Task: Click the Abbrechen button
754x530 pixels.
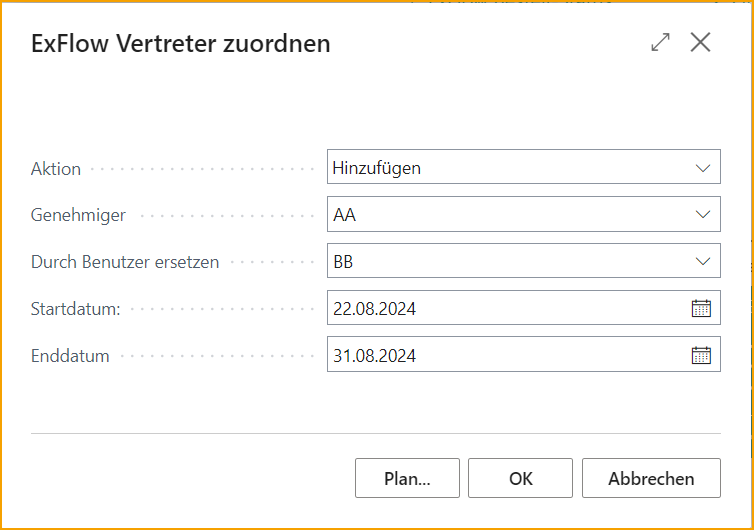Action: (651, 478)
